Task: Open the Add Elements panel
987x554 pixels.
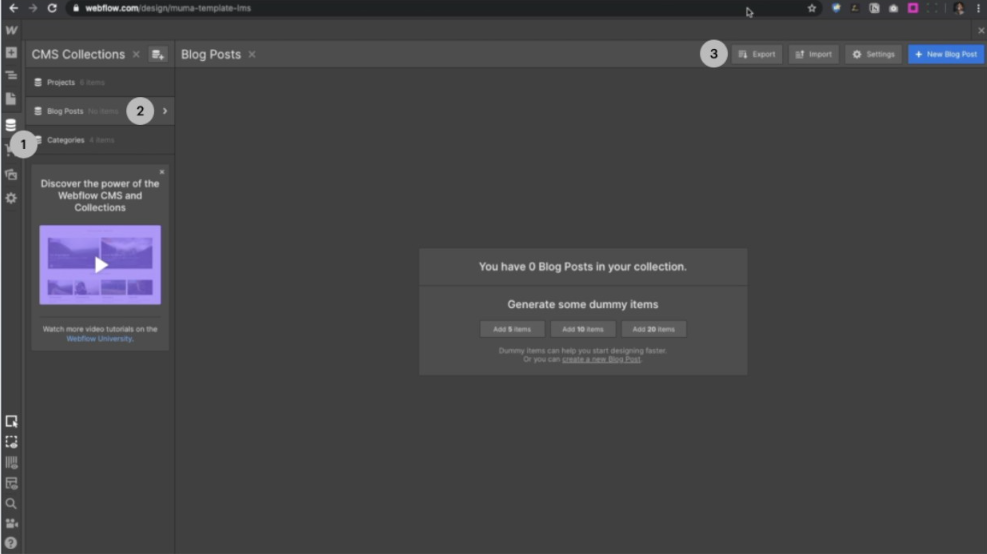Action: click(11, 52)
